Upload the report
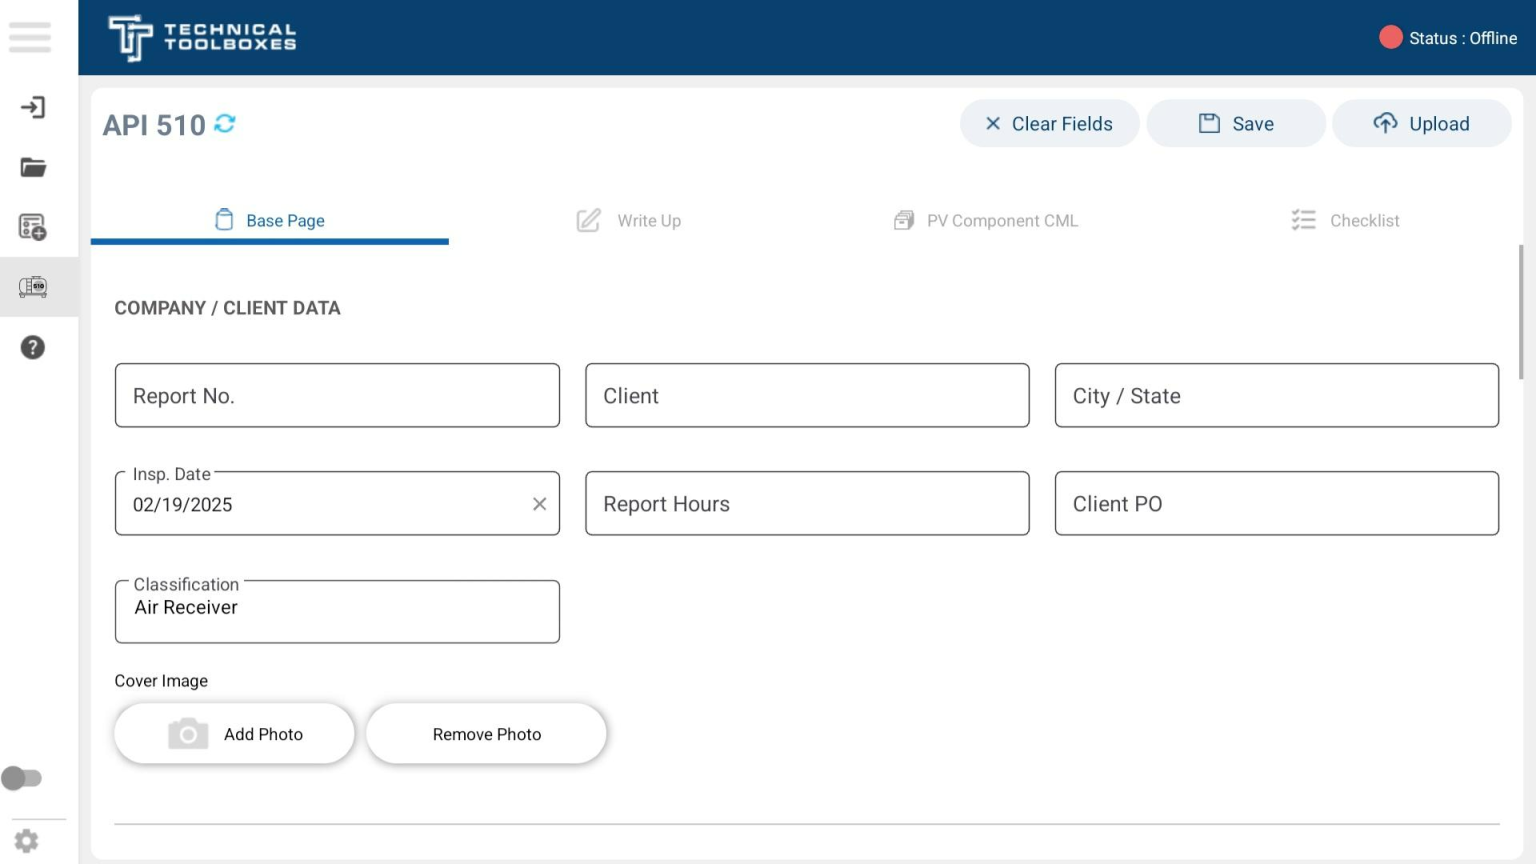This screenshot has height=864, width=1536. (x=1421, y=123)
